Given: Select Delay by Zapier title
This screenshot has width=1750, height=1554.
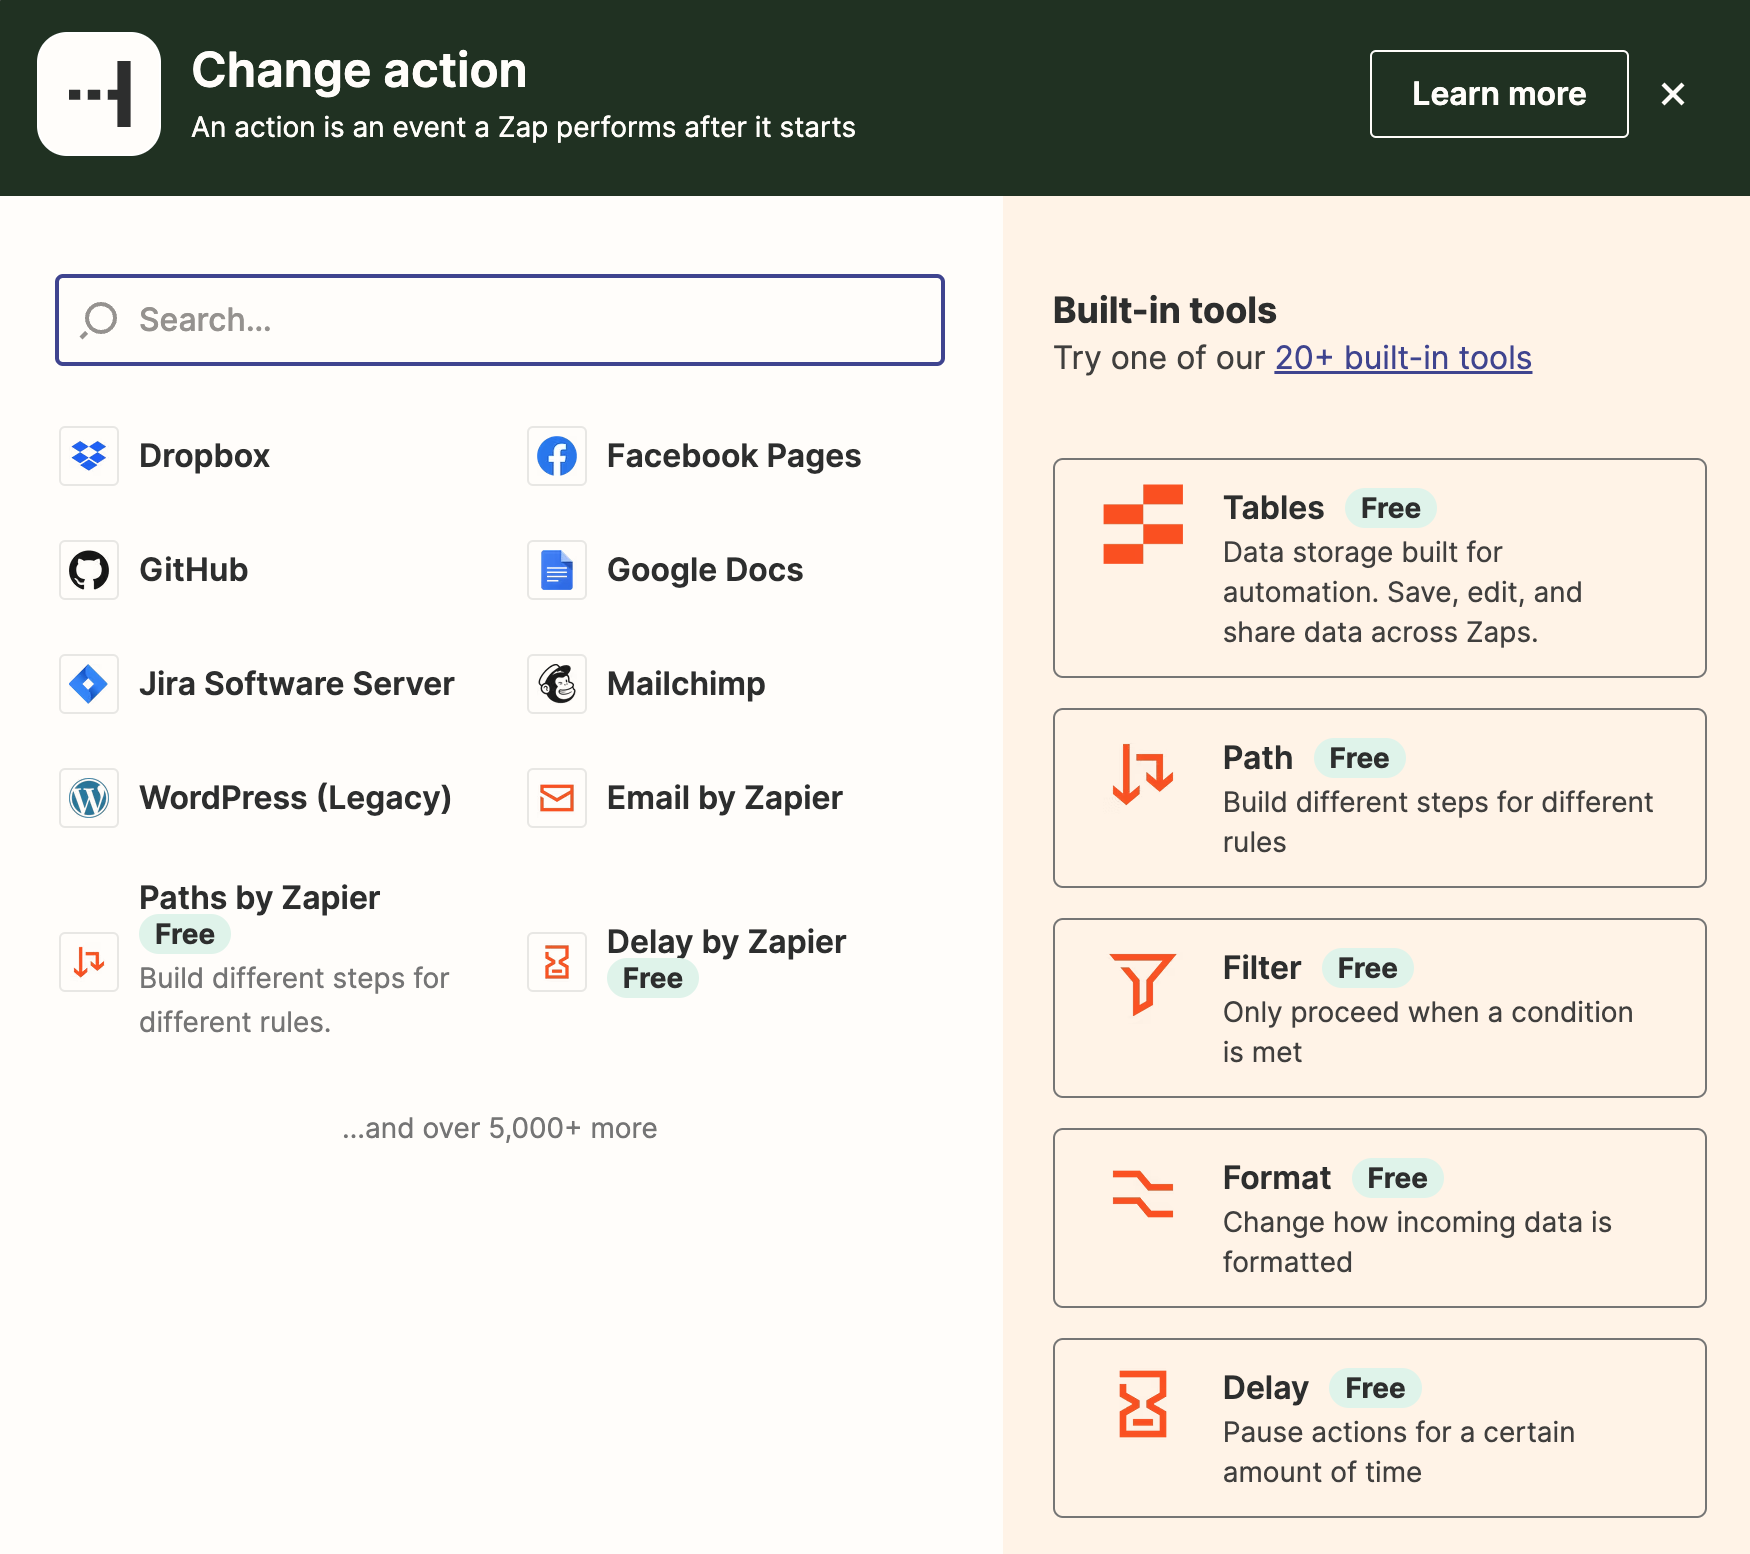Looking at the screenshot, I should [x=727, y=942].
